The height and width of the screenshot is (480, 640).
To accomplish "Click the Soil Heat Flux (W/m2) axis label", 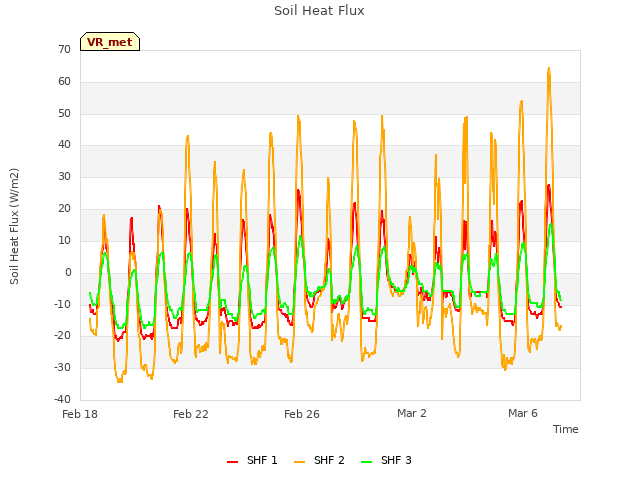I will [x=14, y=226].
